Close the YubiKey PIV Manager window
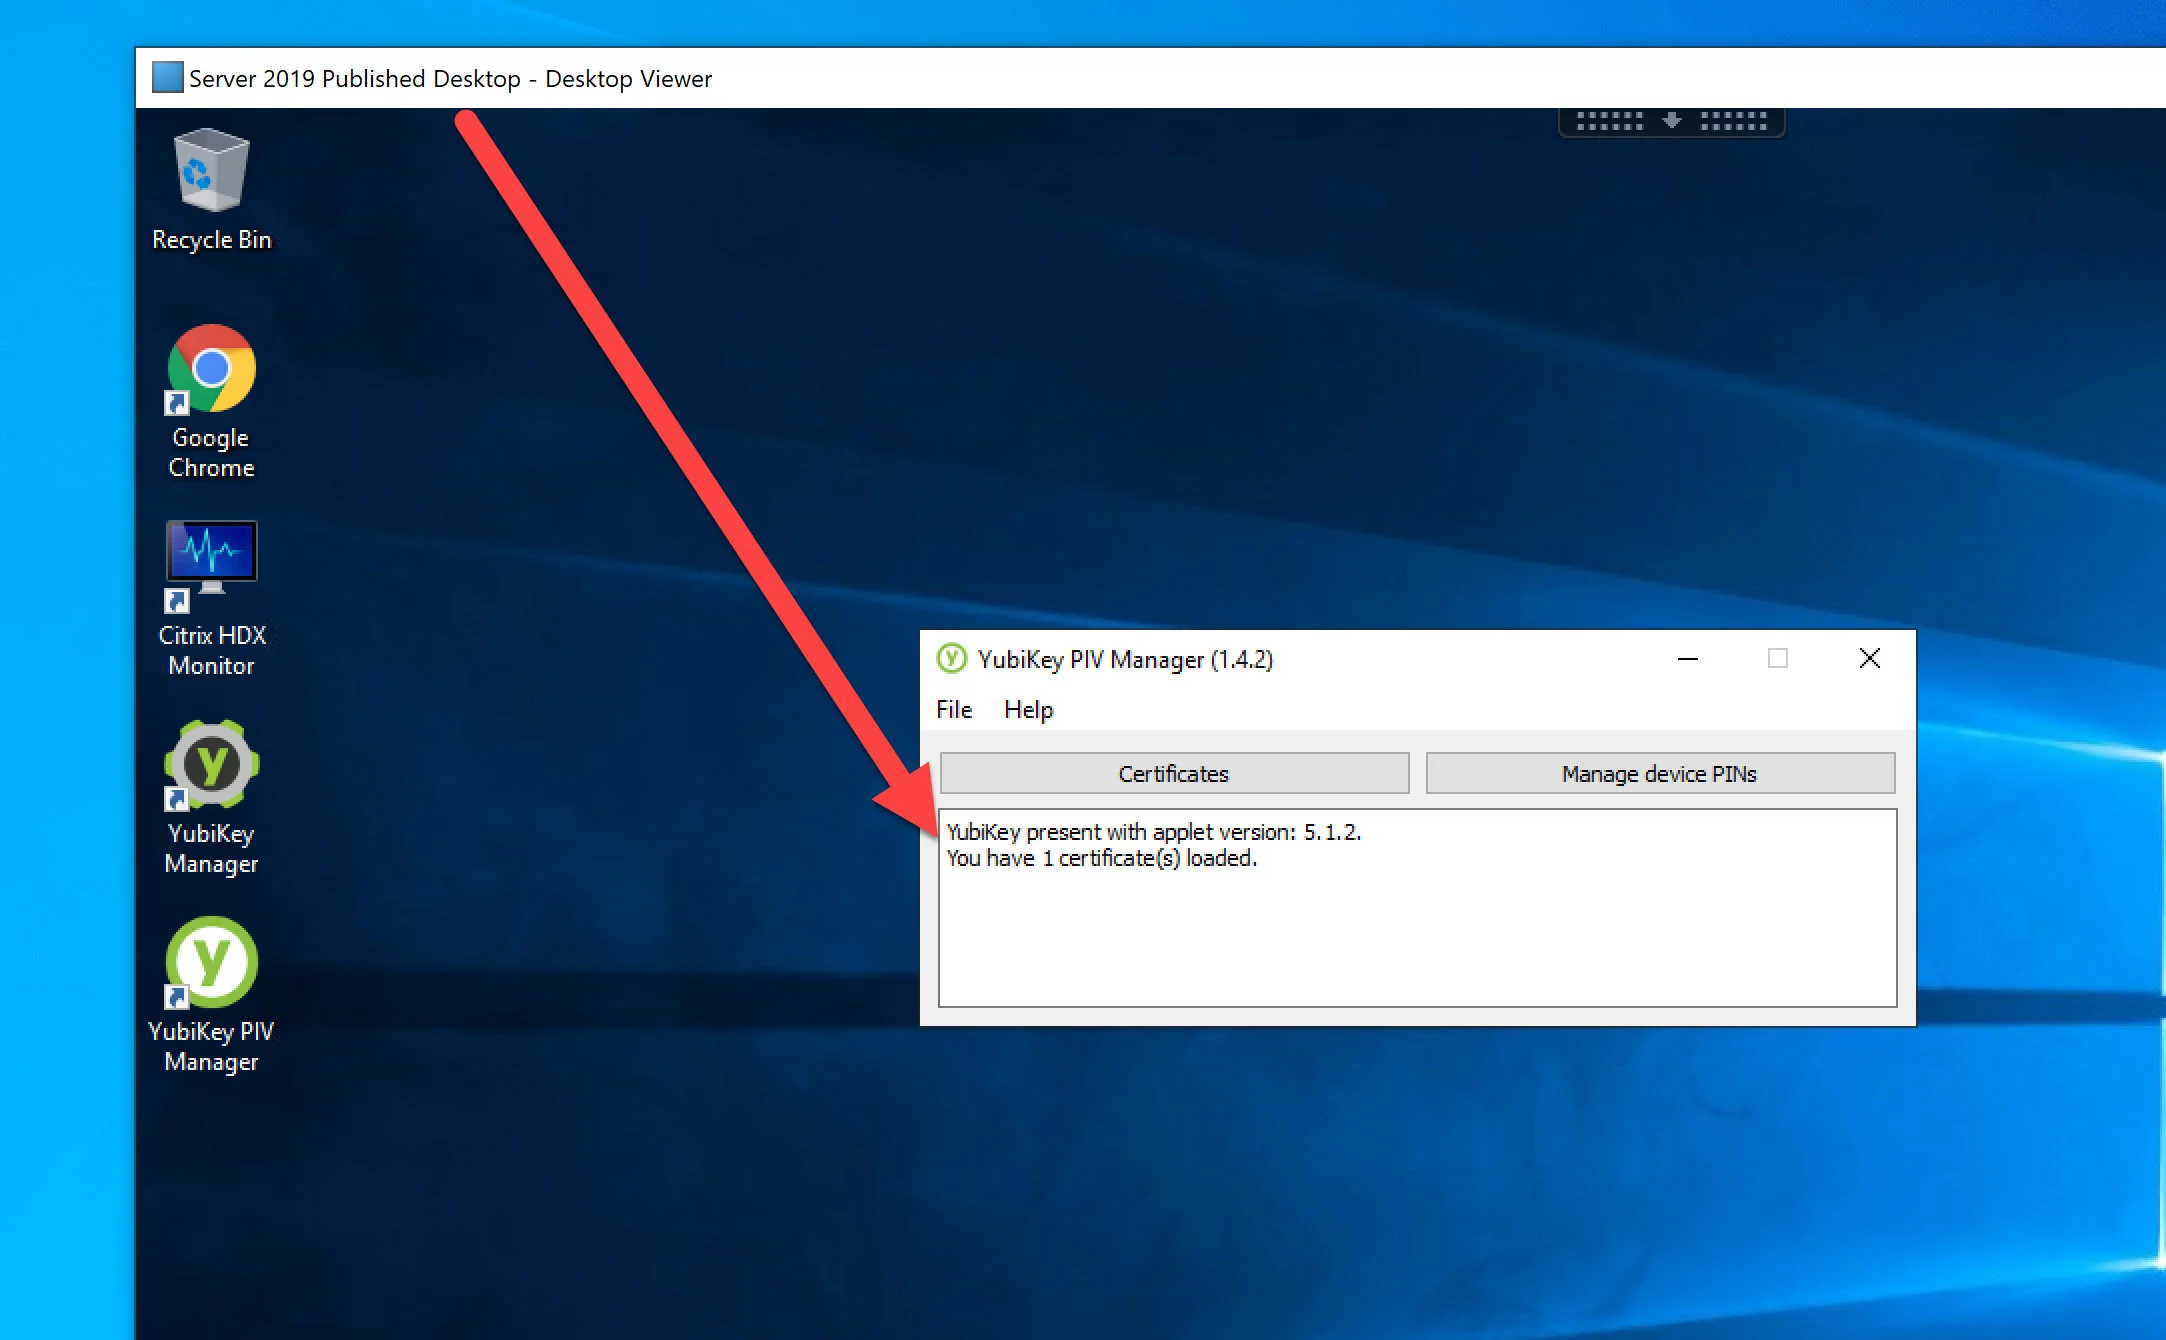This screenshot has width=2166, height=1340. (x=1870, y=658)
